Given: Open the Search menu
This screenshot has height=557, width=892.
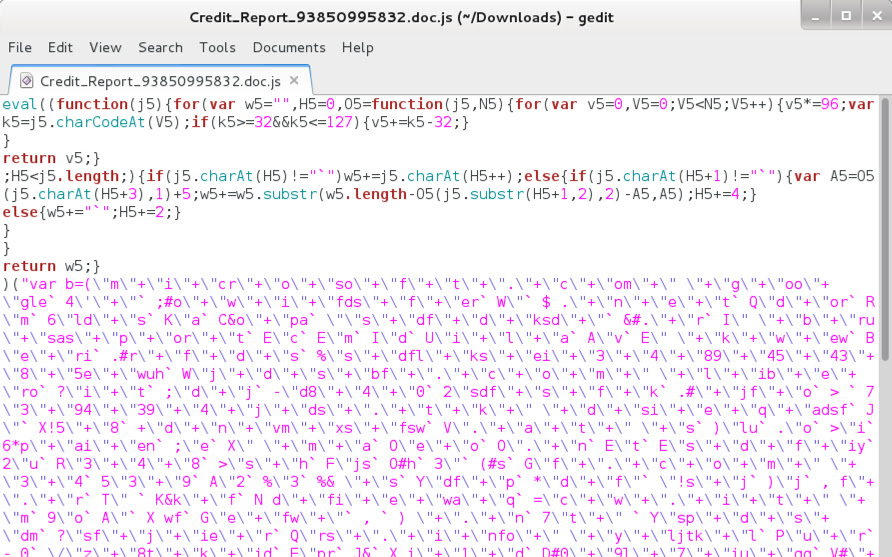Looking at the screenshot, I should (160, 47).
